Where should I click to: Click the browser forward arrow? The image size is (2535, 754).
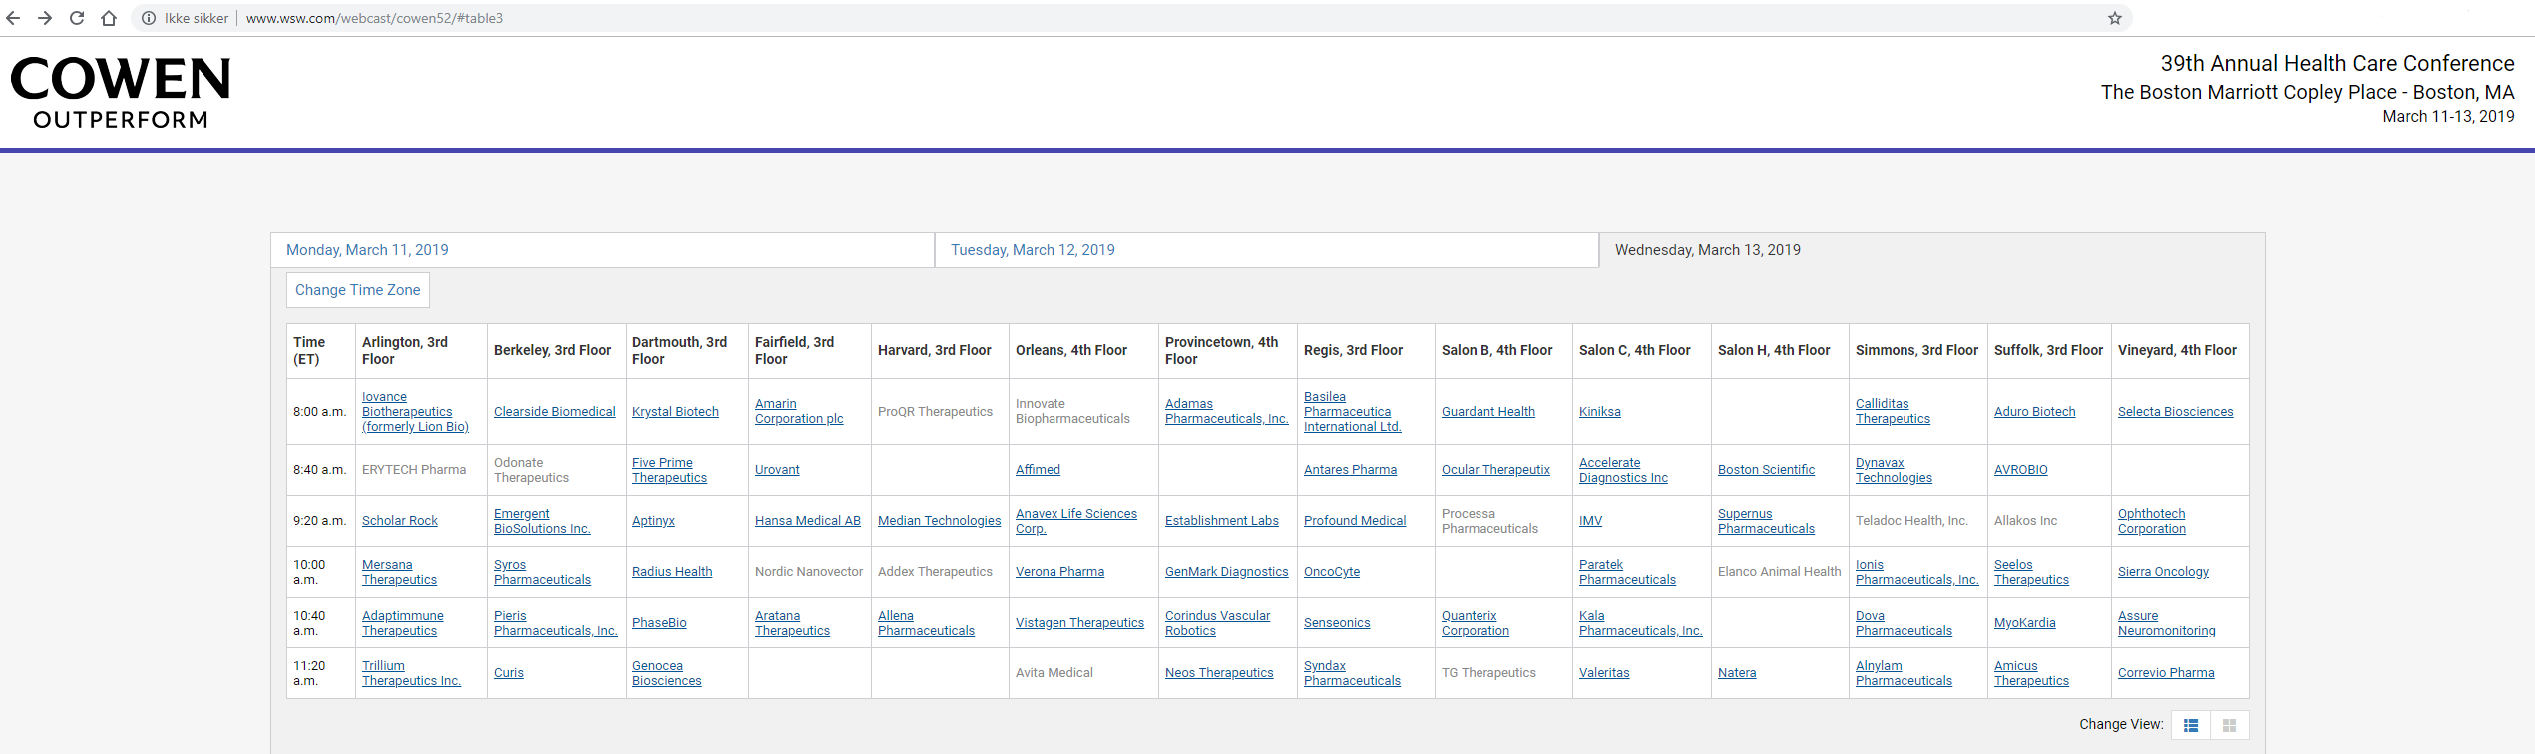click(45, 18)
